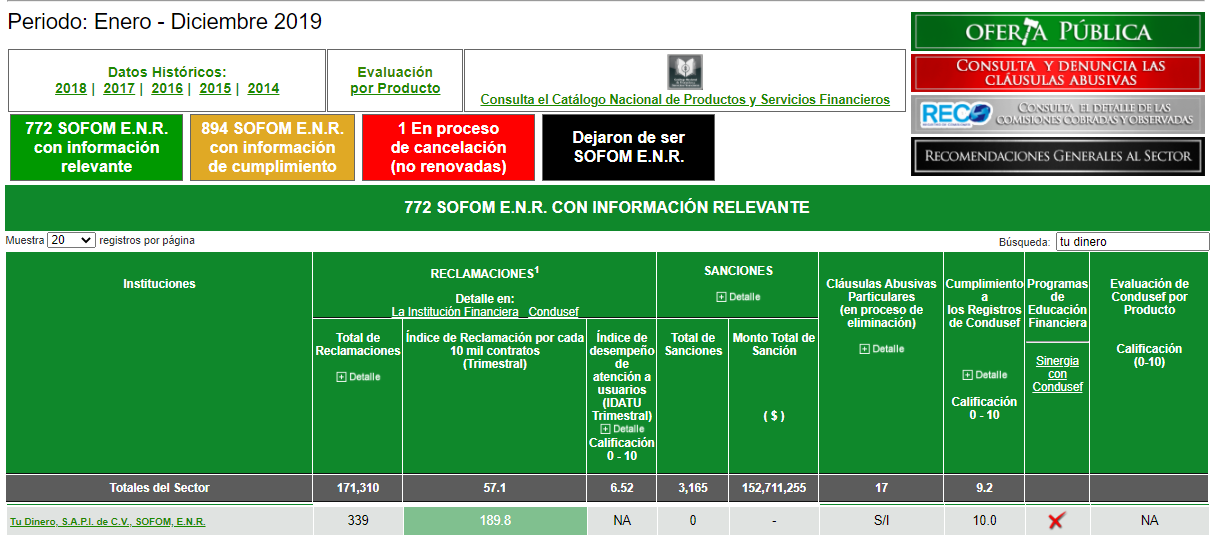Click the Instituciones column header

click(159, 284)
